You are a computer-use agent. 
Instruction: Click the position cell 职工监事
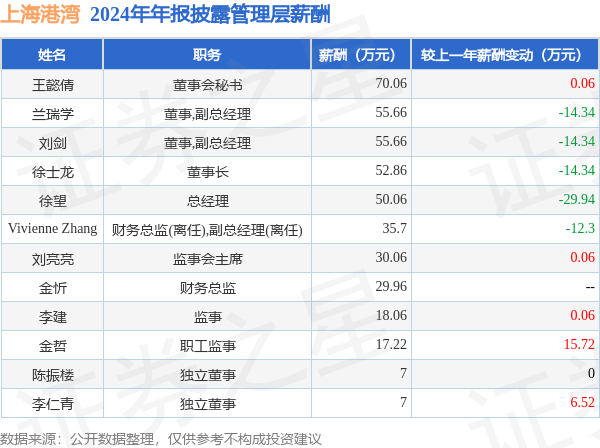tap(207, 346)
